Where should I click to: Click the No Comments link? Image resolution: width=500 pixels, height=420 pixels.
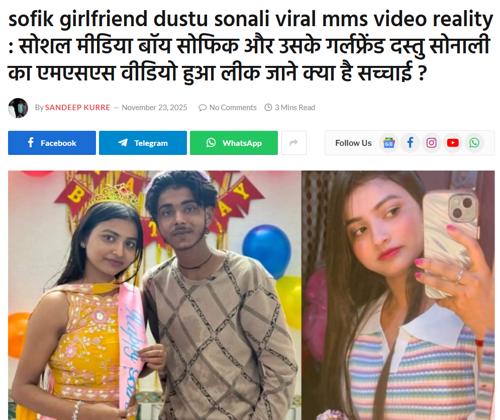click(x=233, y=107)
